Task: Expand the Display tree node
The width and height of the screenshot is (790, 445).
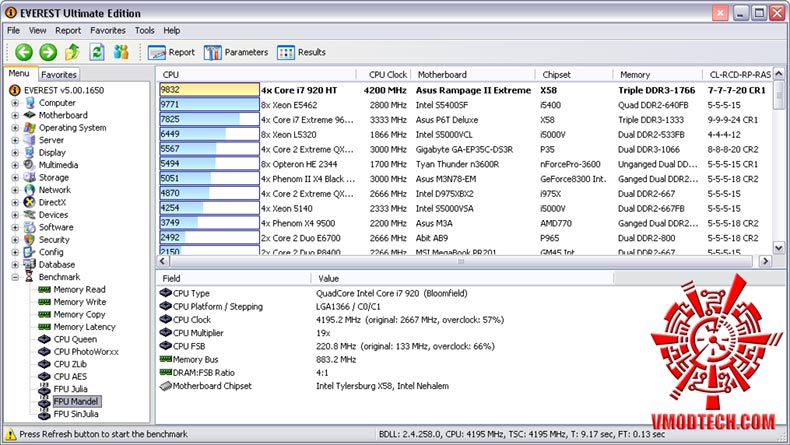Action: click(15, 153)
